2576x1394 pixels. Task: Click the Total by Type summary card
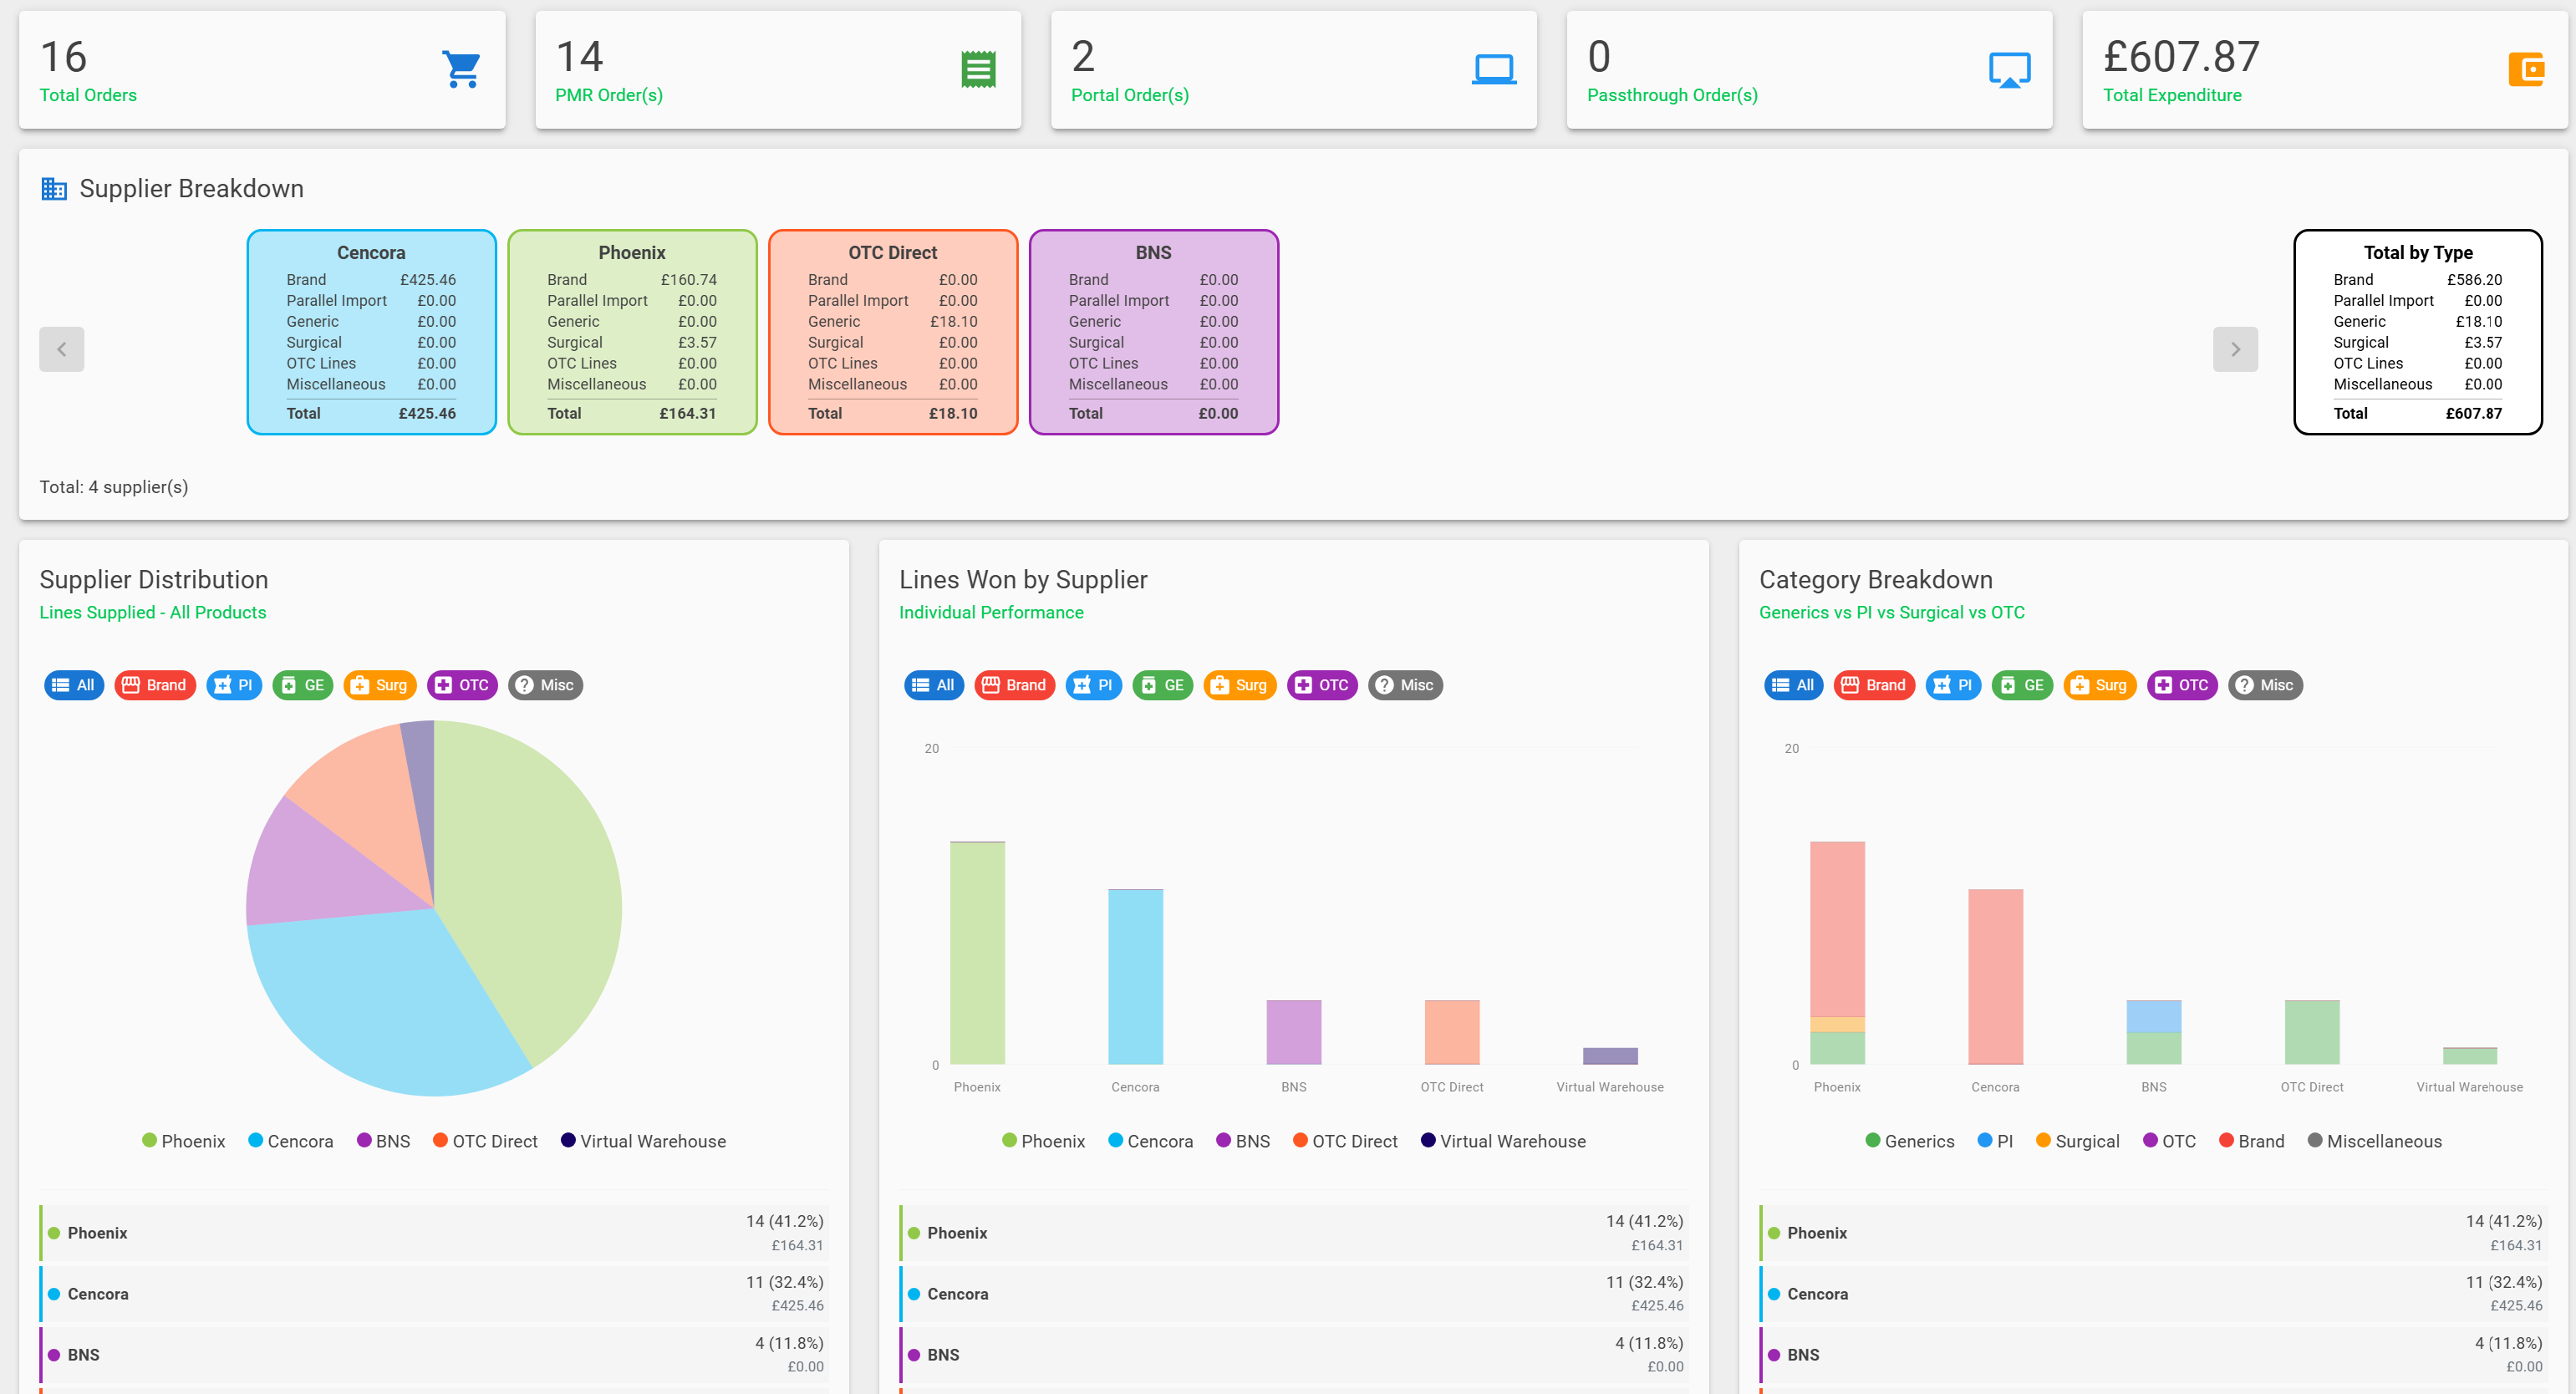pyautogui.click(x=2418, y=332)
